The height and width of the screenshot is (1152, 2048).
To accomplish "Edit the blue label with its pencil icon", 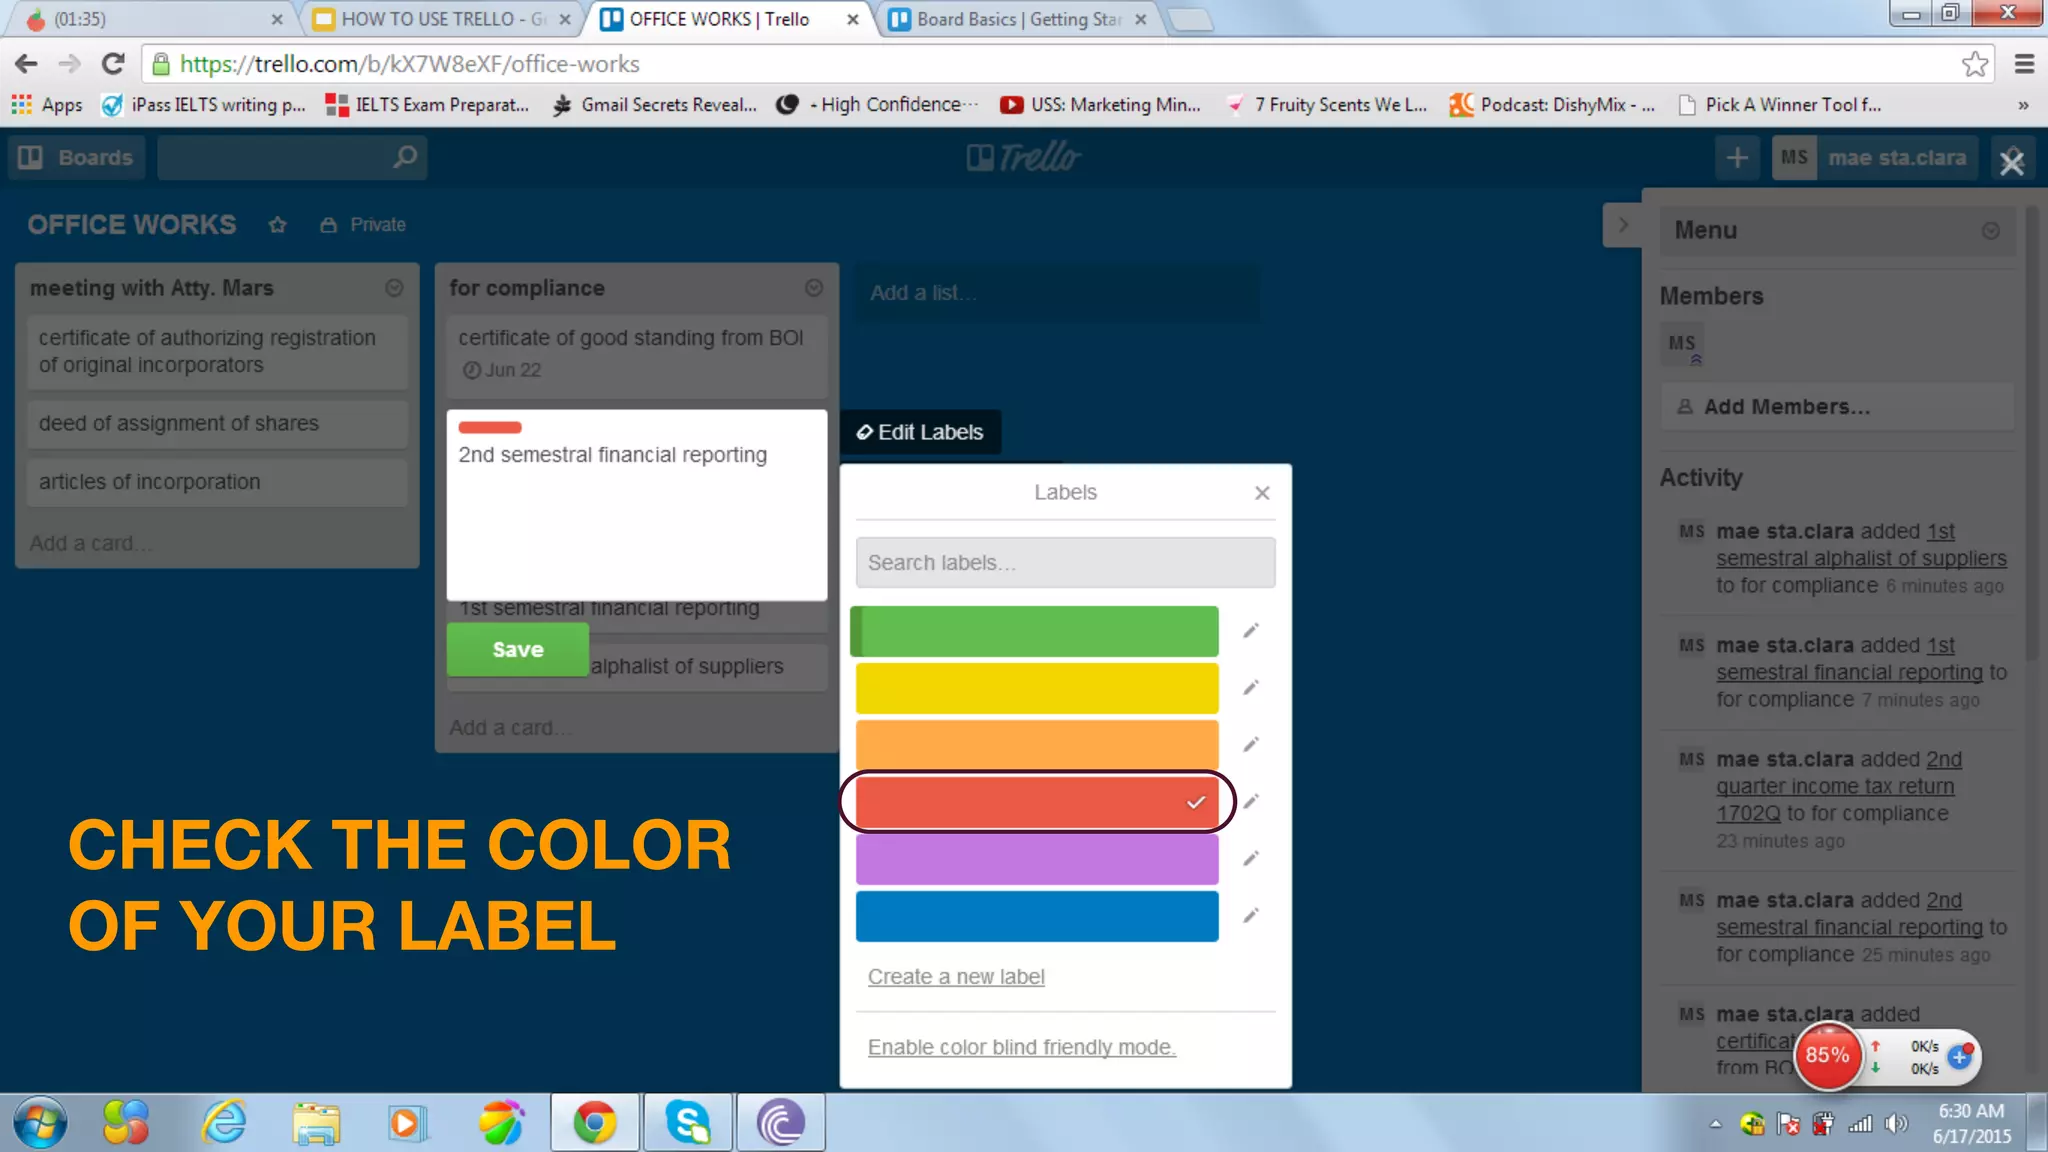I will pos(1250,916).
